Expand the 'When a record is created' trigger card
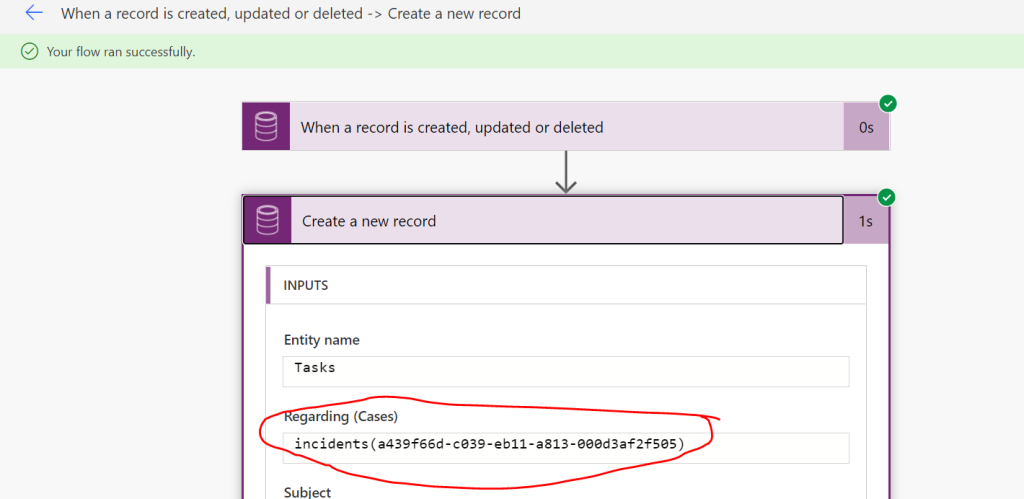This screenshot has width=1024, height=499. coord(565,127)
